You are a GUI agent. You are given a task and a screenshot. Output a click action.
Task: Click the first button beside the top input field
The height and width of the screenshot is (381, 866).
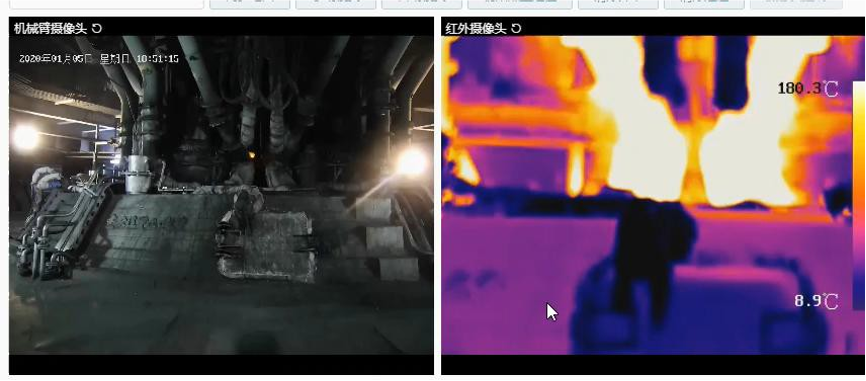tap(250, 4)
